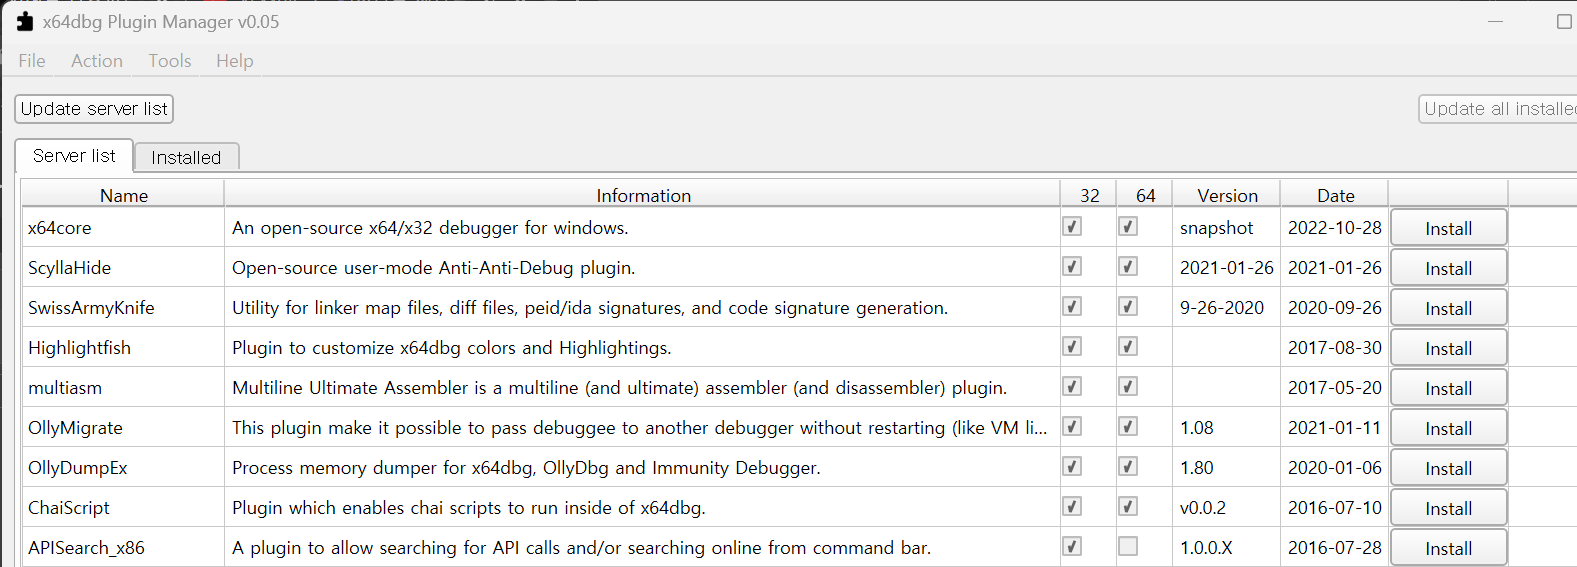
Task: Click the 64 column header
Action: pyautogui.click(x=1145, y=195)
